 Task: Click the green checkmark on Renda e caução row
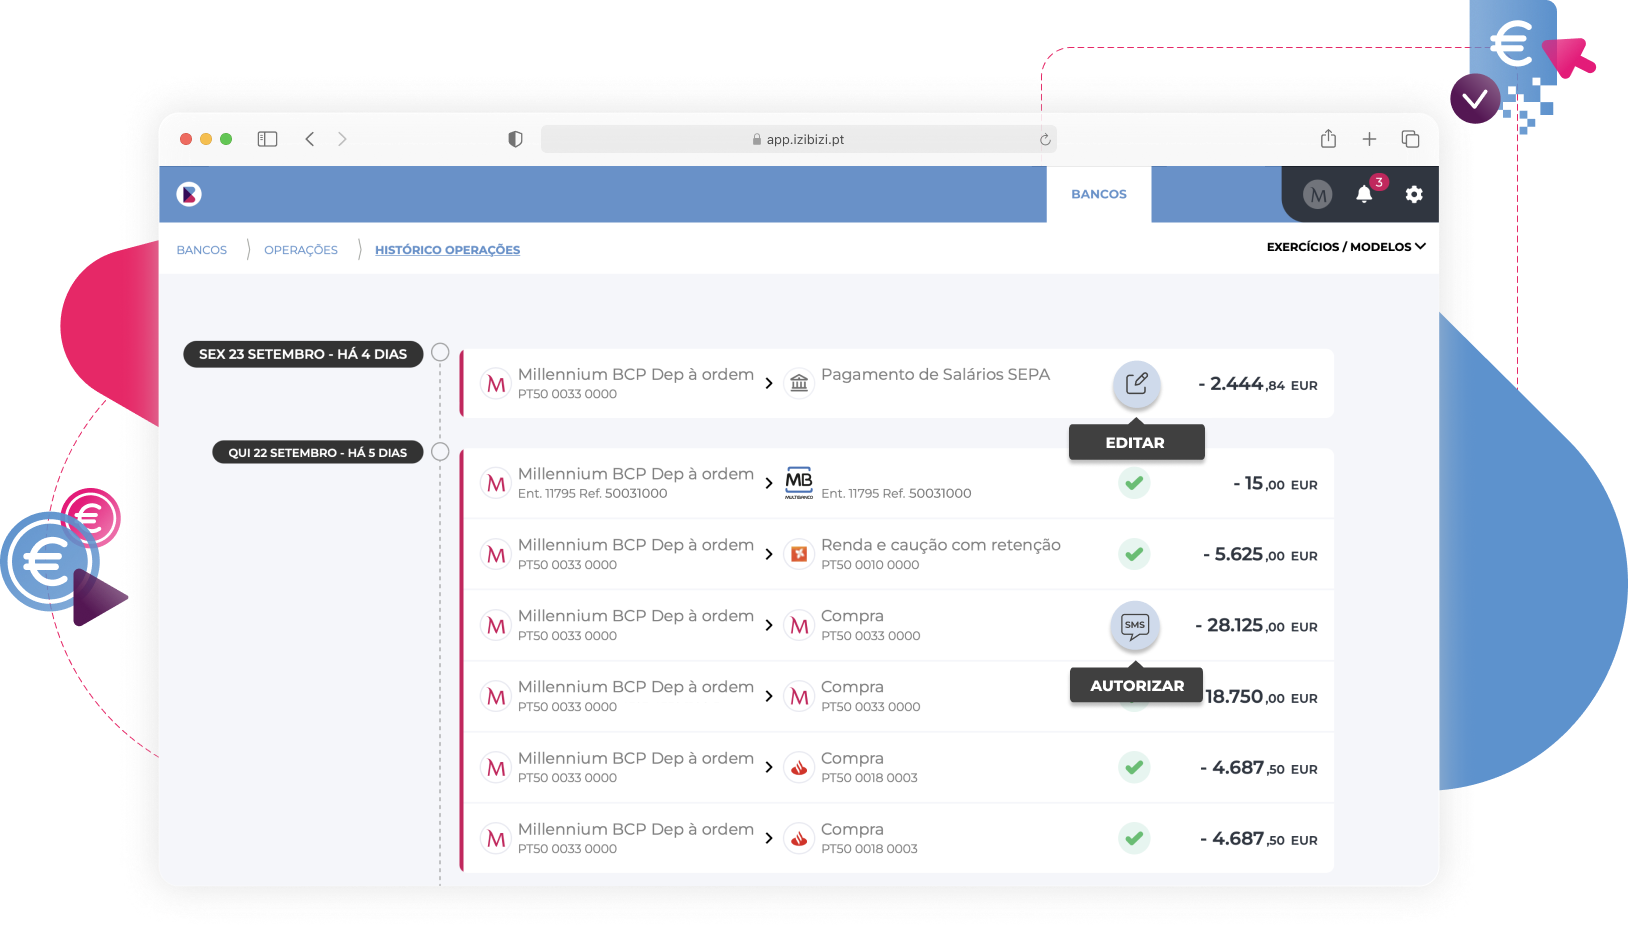coord(1134,554)
